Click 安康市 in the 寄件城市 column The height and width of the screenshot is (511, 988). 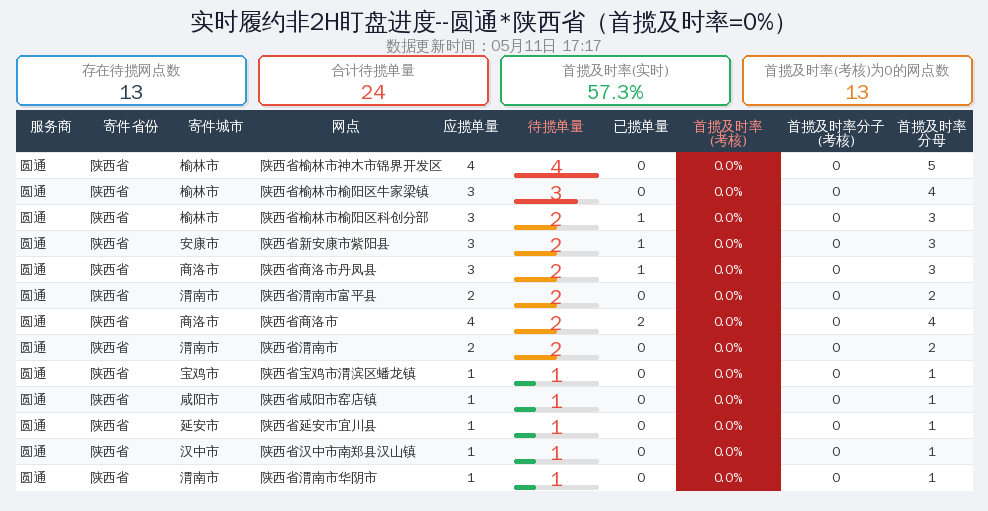pos(199,243)
